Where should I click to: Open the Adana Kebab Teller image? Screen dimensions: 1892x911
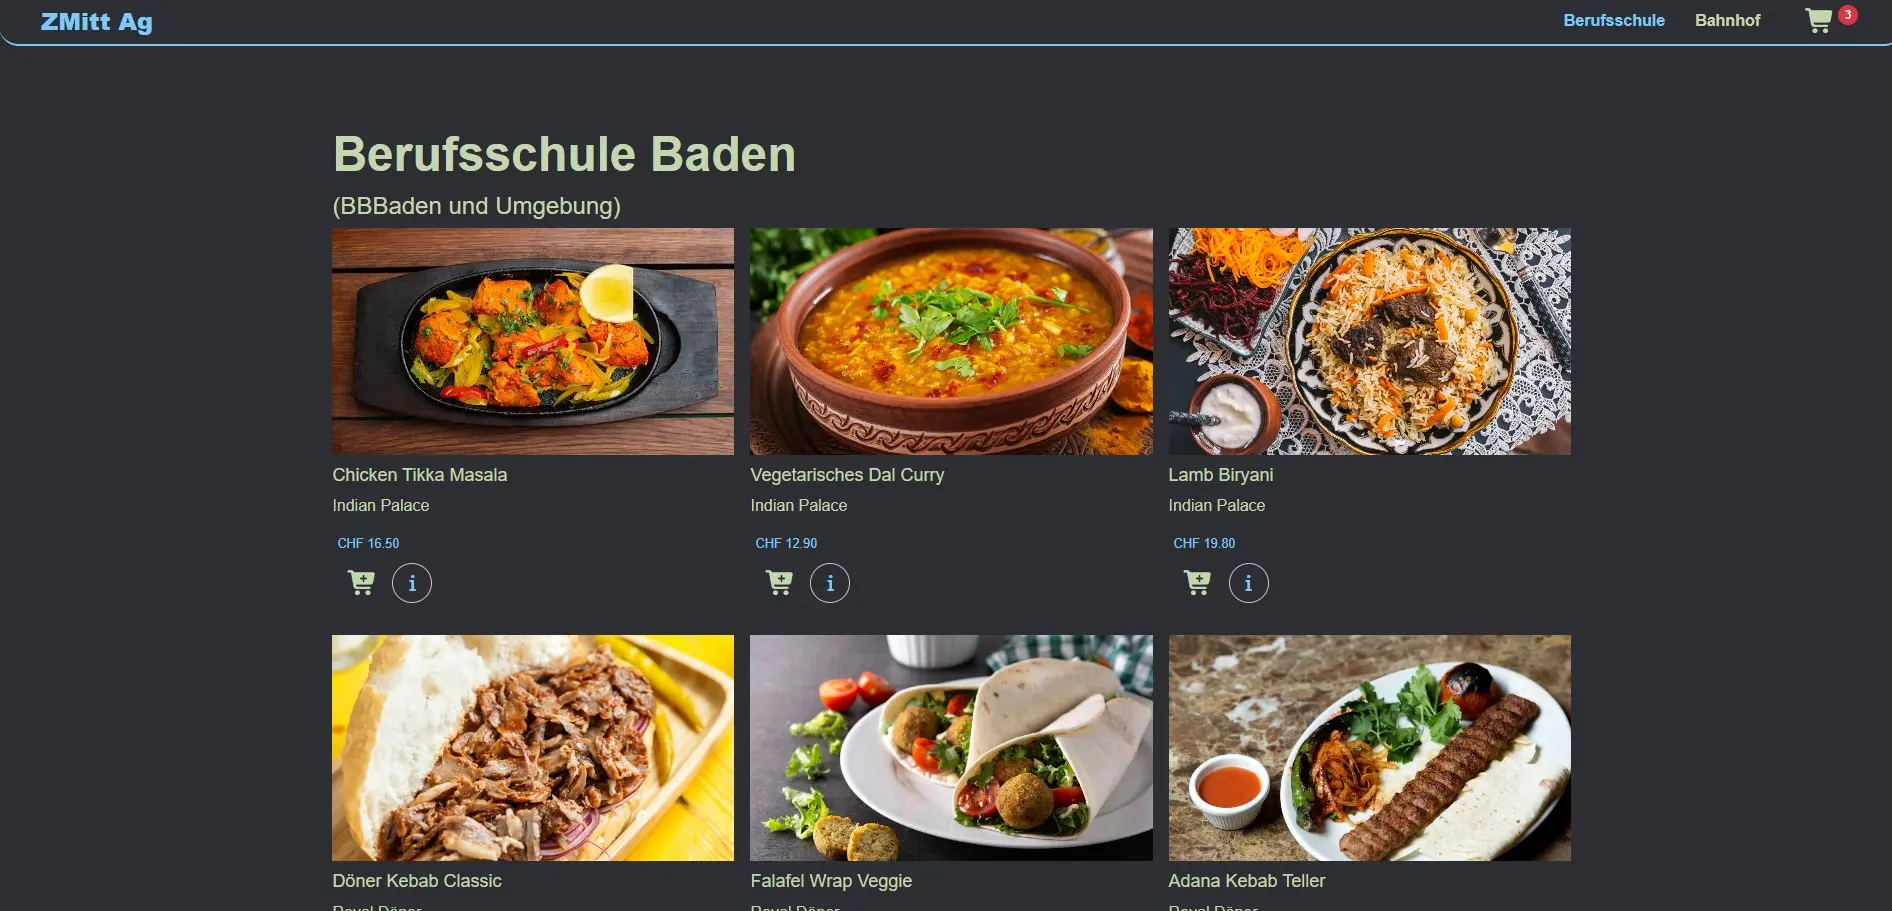[x=1369, y=748]
